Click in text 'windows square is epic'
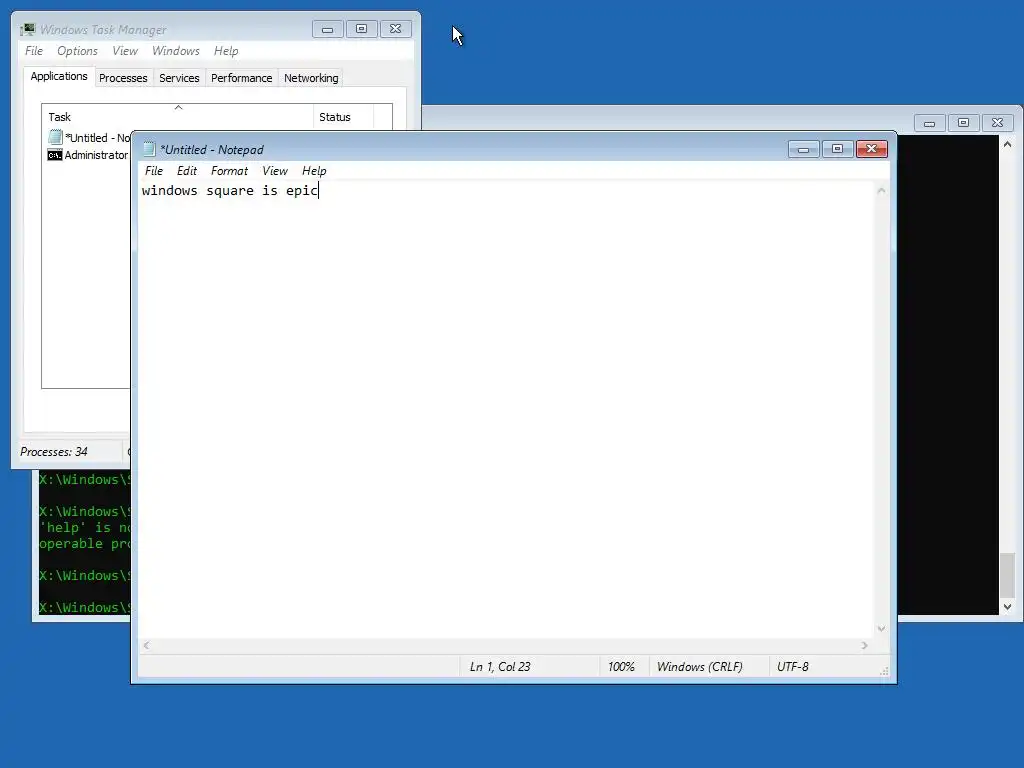The width and height of the screenshot is (1024, 768). click(x=229, y=190)
